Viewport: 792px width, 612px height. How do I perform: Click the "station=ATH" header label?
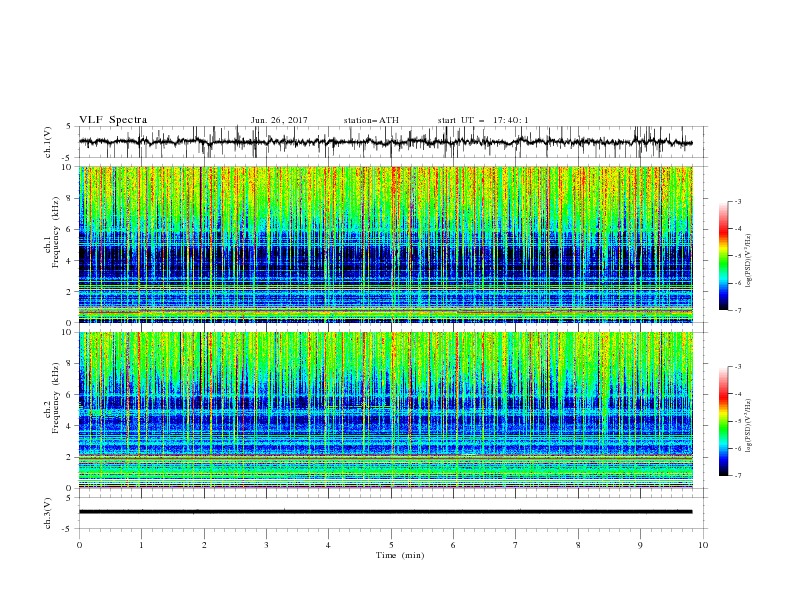coord(371,120)
